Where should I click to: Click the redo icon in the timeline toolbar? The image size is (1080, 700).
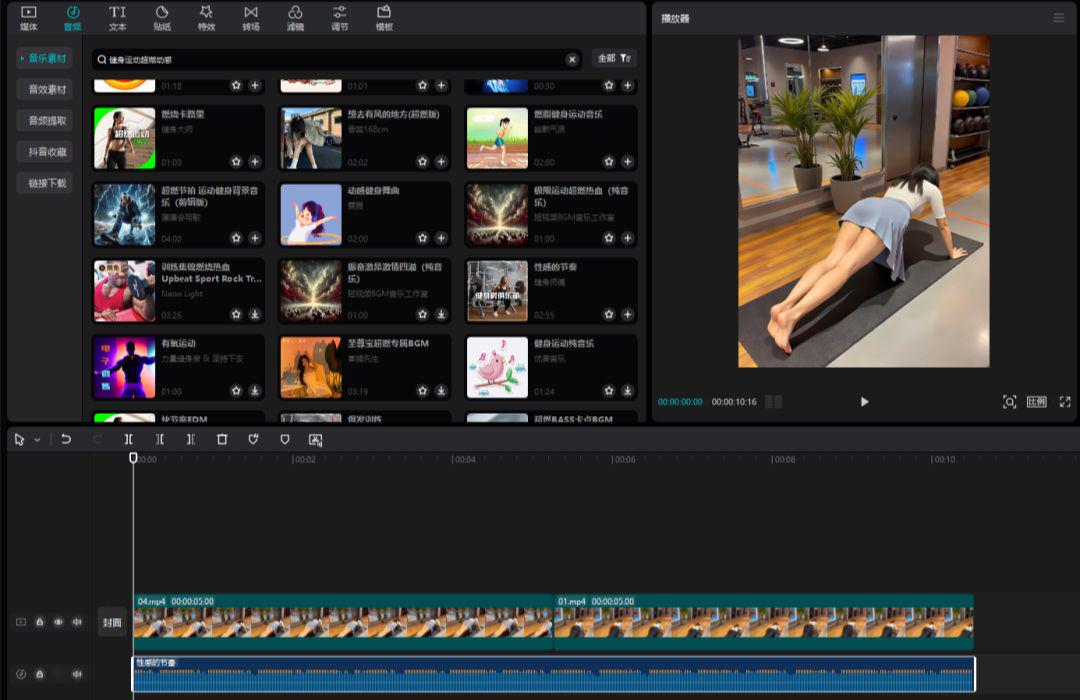96,439
